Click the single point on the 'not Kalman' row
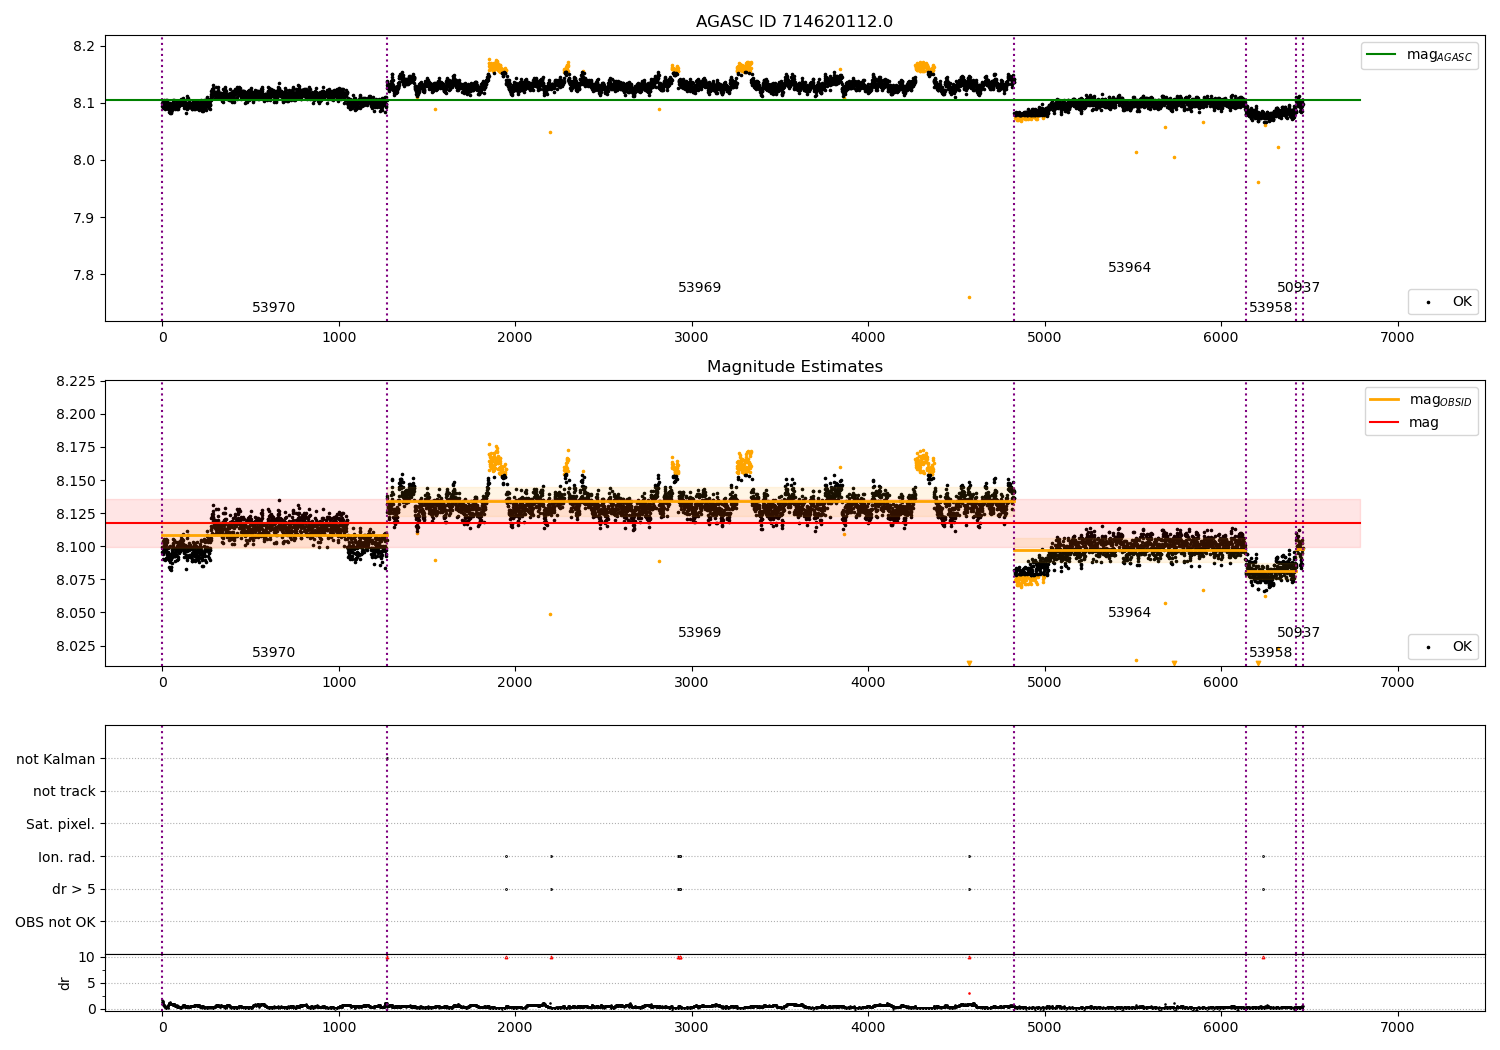1500x1050 pixels. tap(387, 759)
